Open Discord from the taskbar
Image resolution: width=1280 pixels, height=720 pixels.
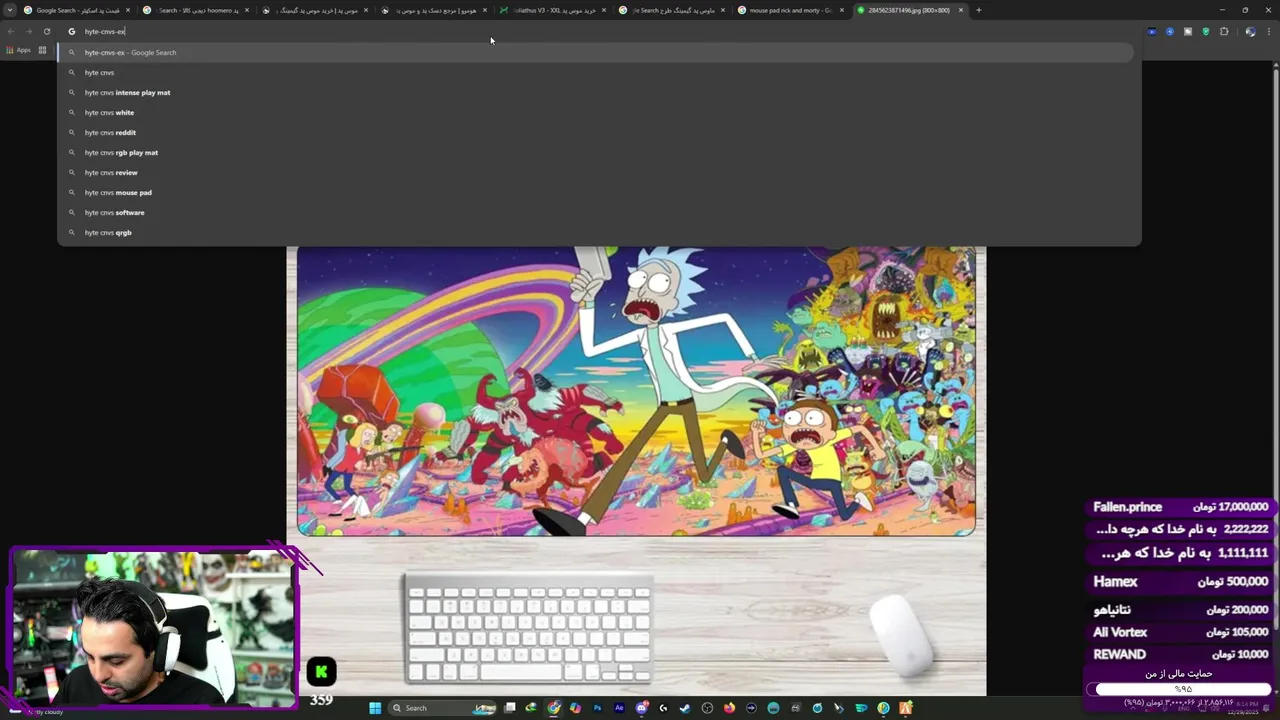(x=642, y=708)
